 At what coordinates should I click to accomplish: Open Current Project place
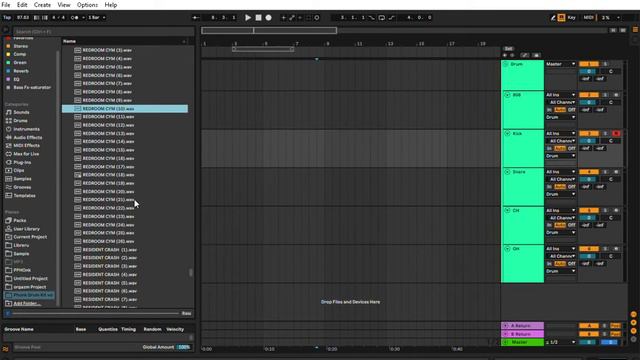point(30,237)
